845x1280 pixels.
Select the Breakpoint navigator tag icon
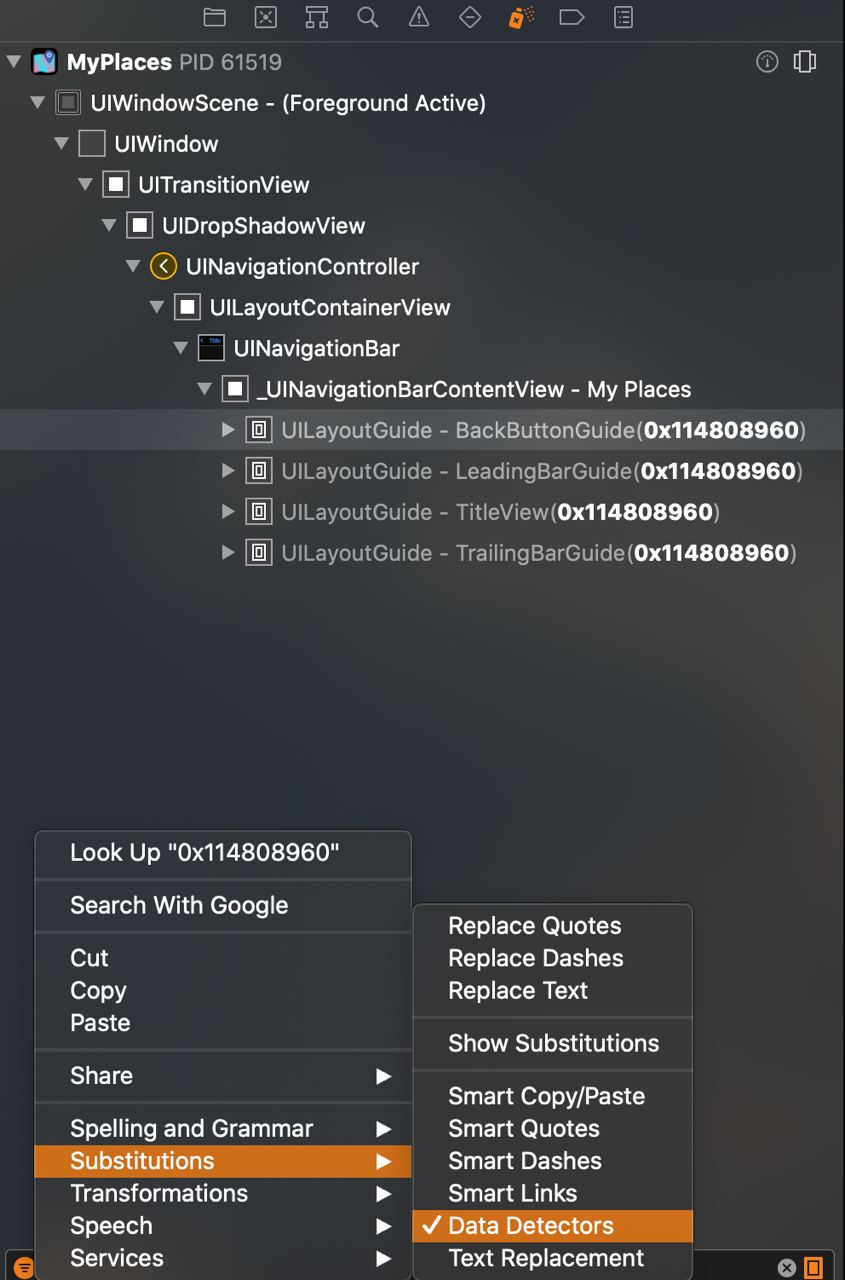tap(571, 17)
